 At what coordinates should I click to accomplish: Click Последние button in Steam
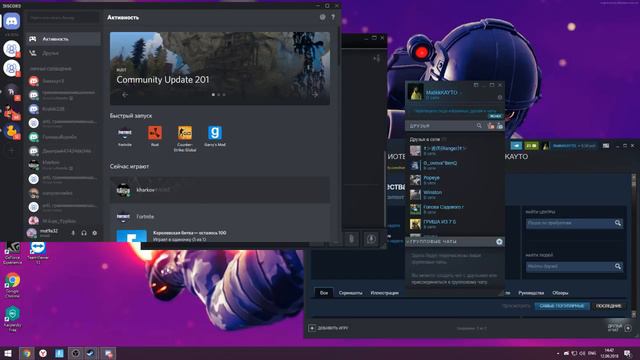click(x=609, y=306)
